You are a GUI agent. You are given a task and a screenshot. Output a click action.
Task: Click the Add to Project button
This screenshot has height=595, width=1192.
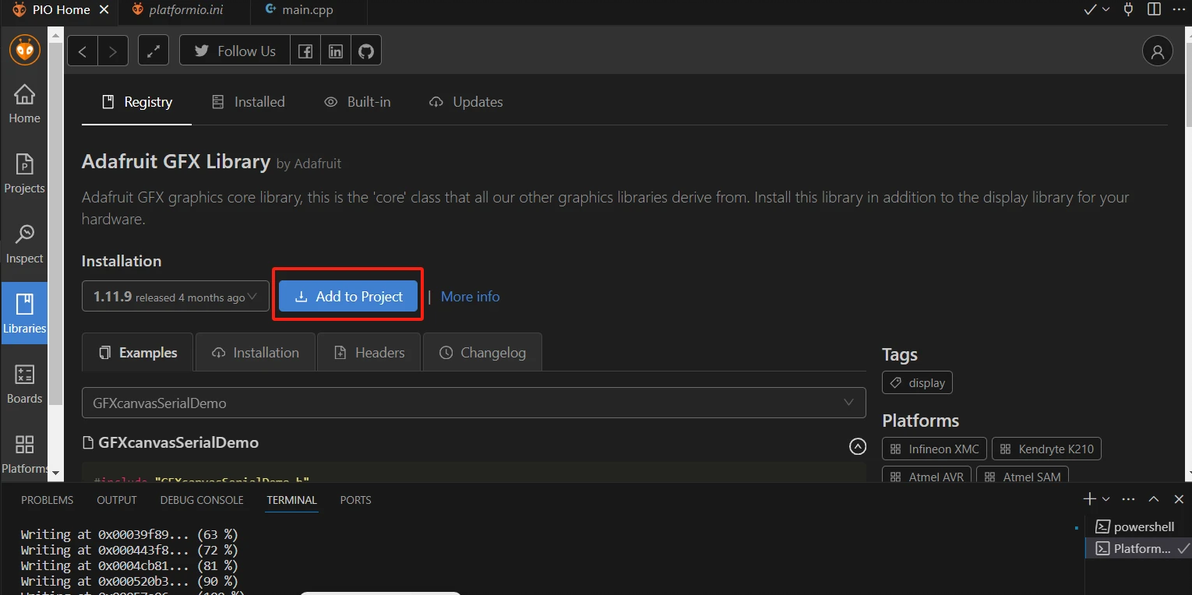(348, 296)
